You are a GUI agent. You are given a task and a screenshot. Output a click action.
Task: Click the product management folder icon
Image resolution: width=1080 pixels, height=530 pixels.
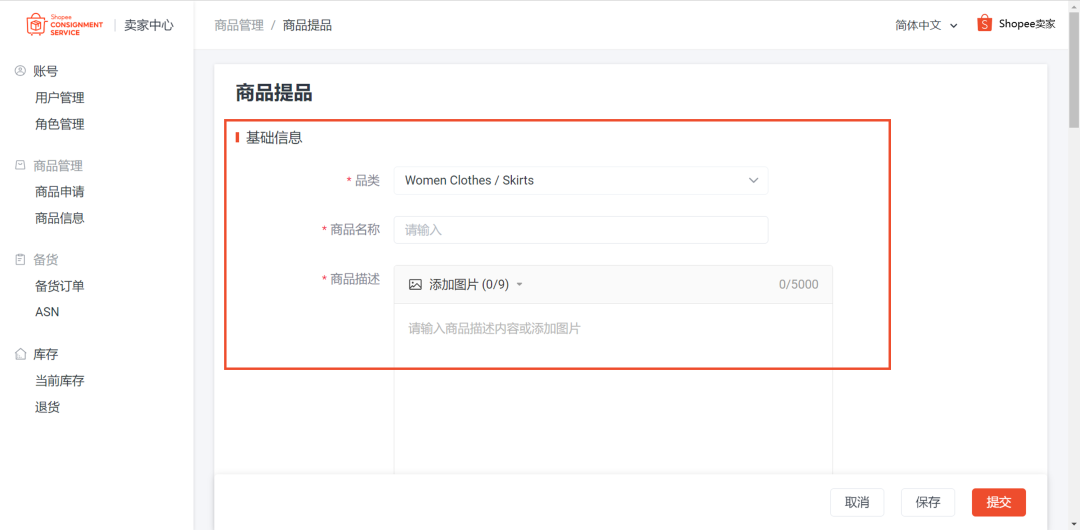click(20, 165)
